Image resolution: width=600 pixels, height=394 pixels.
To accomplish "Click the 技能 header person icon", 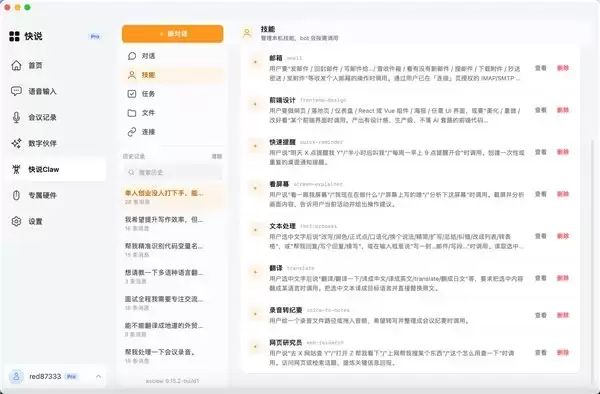I will (x=247, y=33).
